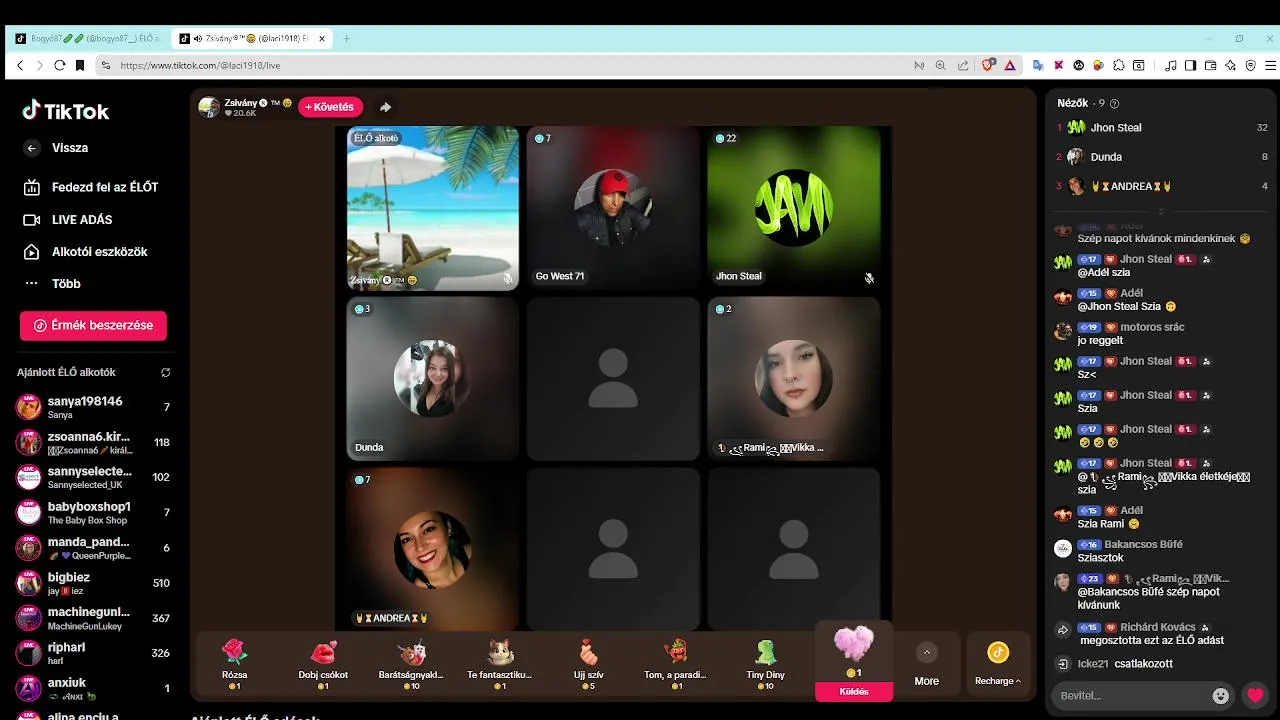Screen dimensions: 1280x720
Task: Open top viewer Jhon Steal
Action: click(x=1162, y=128)
